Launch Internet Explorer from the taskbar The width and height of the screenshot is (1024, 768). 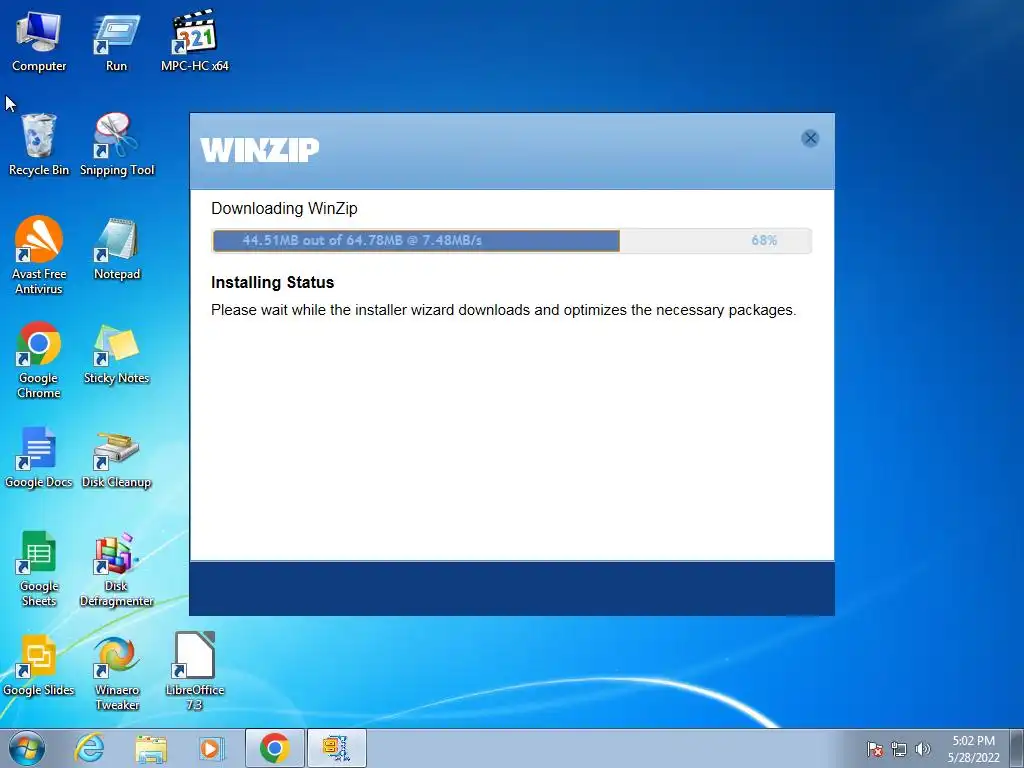click(x=89, y=748)
